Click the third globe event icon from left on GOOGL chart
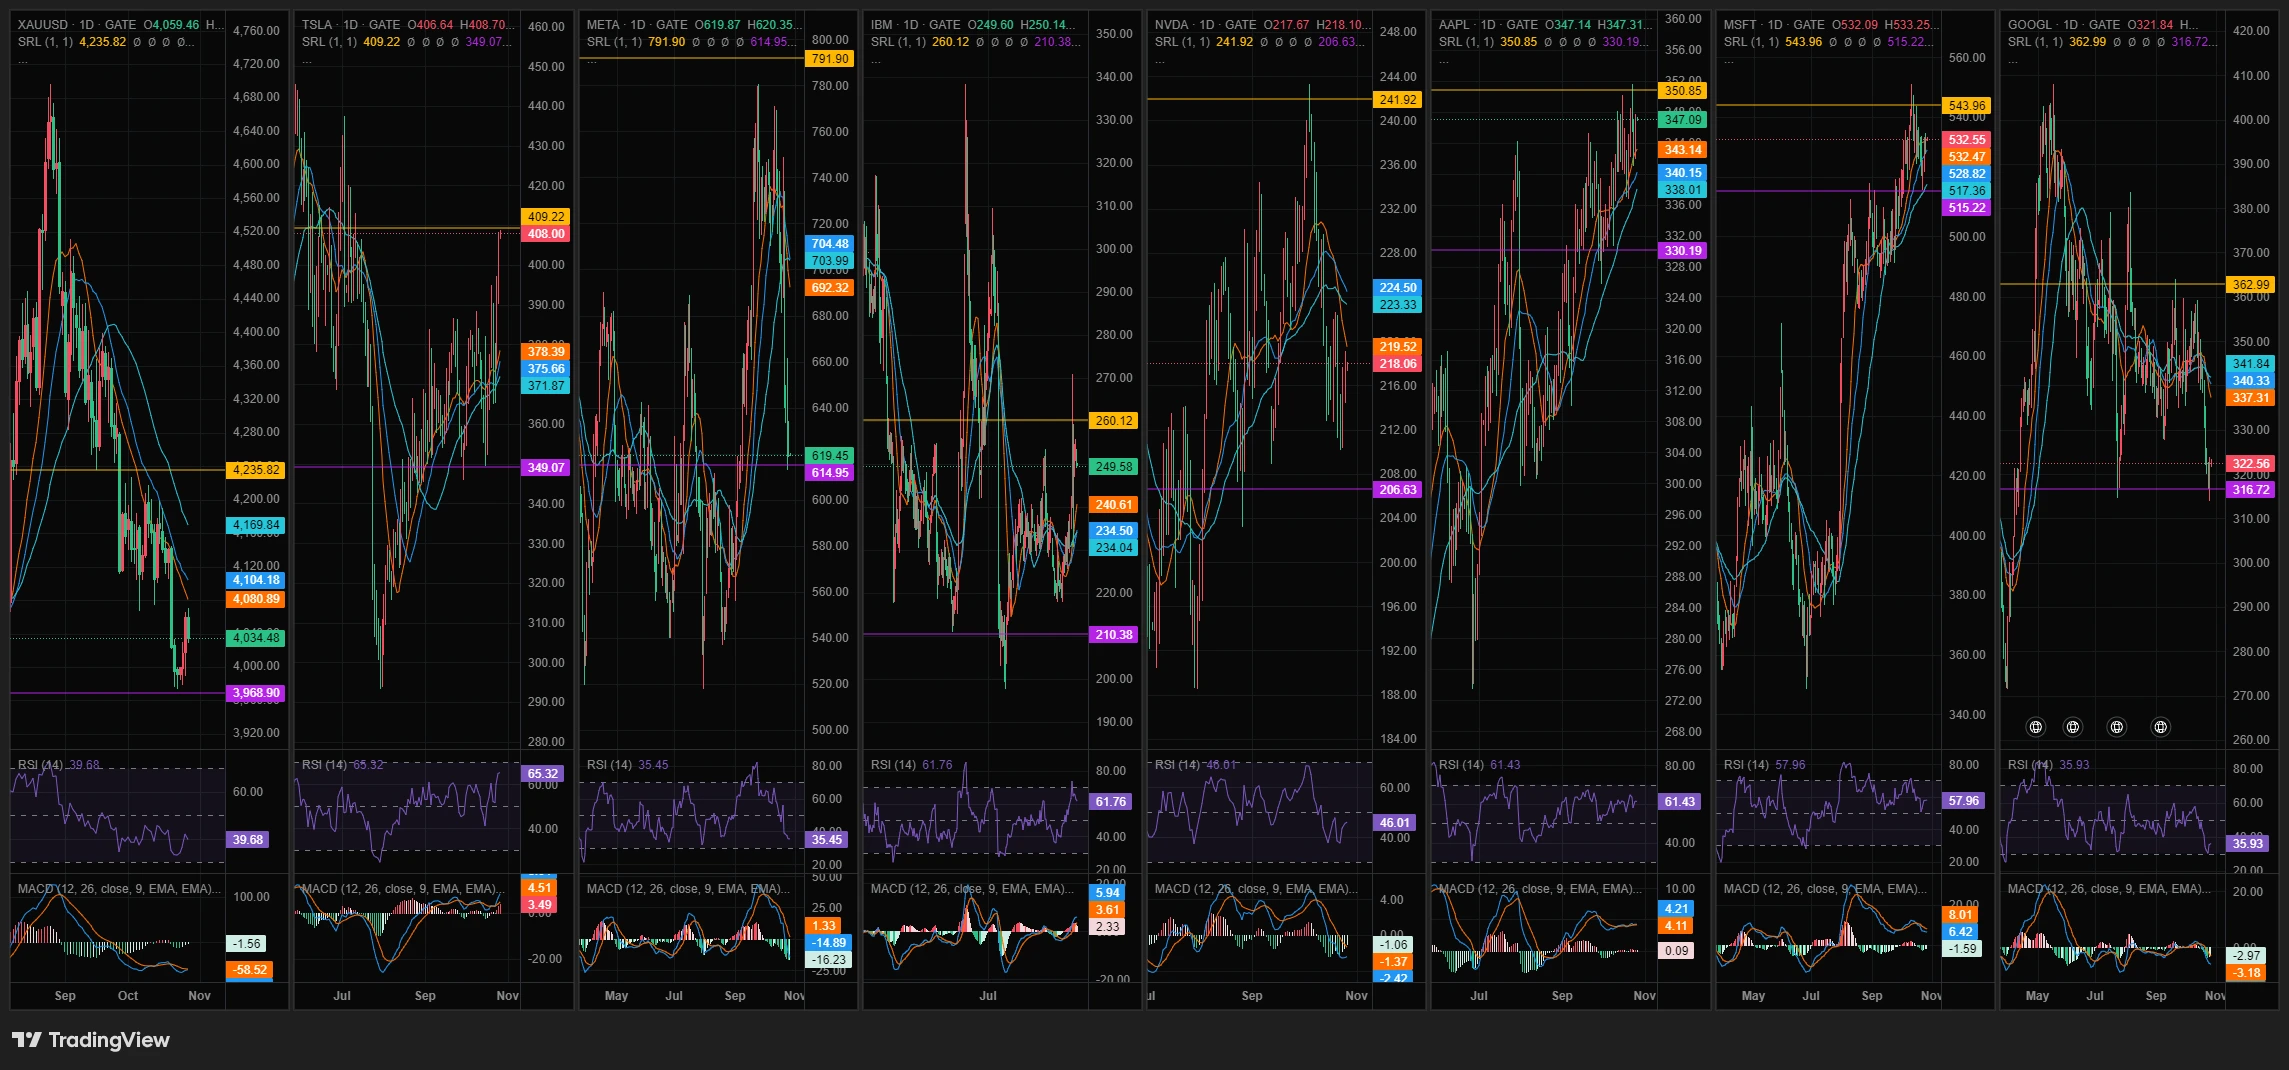2289x1070 pixels. click(2117, 727)
